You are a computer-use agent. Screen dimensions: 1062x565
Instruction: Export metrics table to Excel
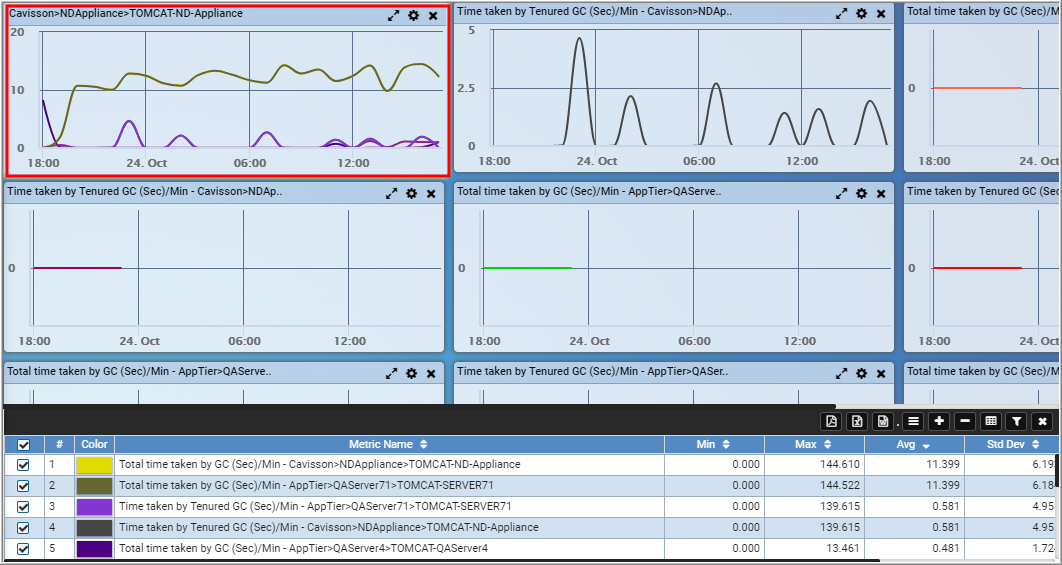pyautogui.click(x=857, y=422)
